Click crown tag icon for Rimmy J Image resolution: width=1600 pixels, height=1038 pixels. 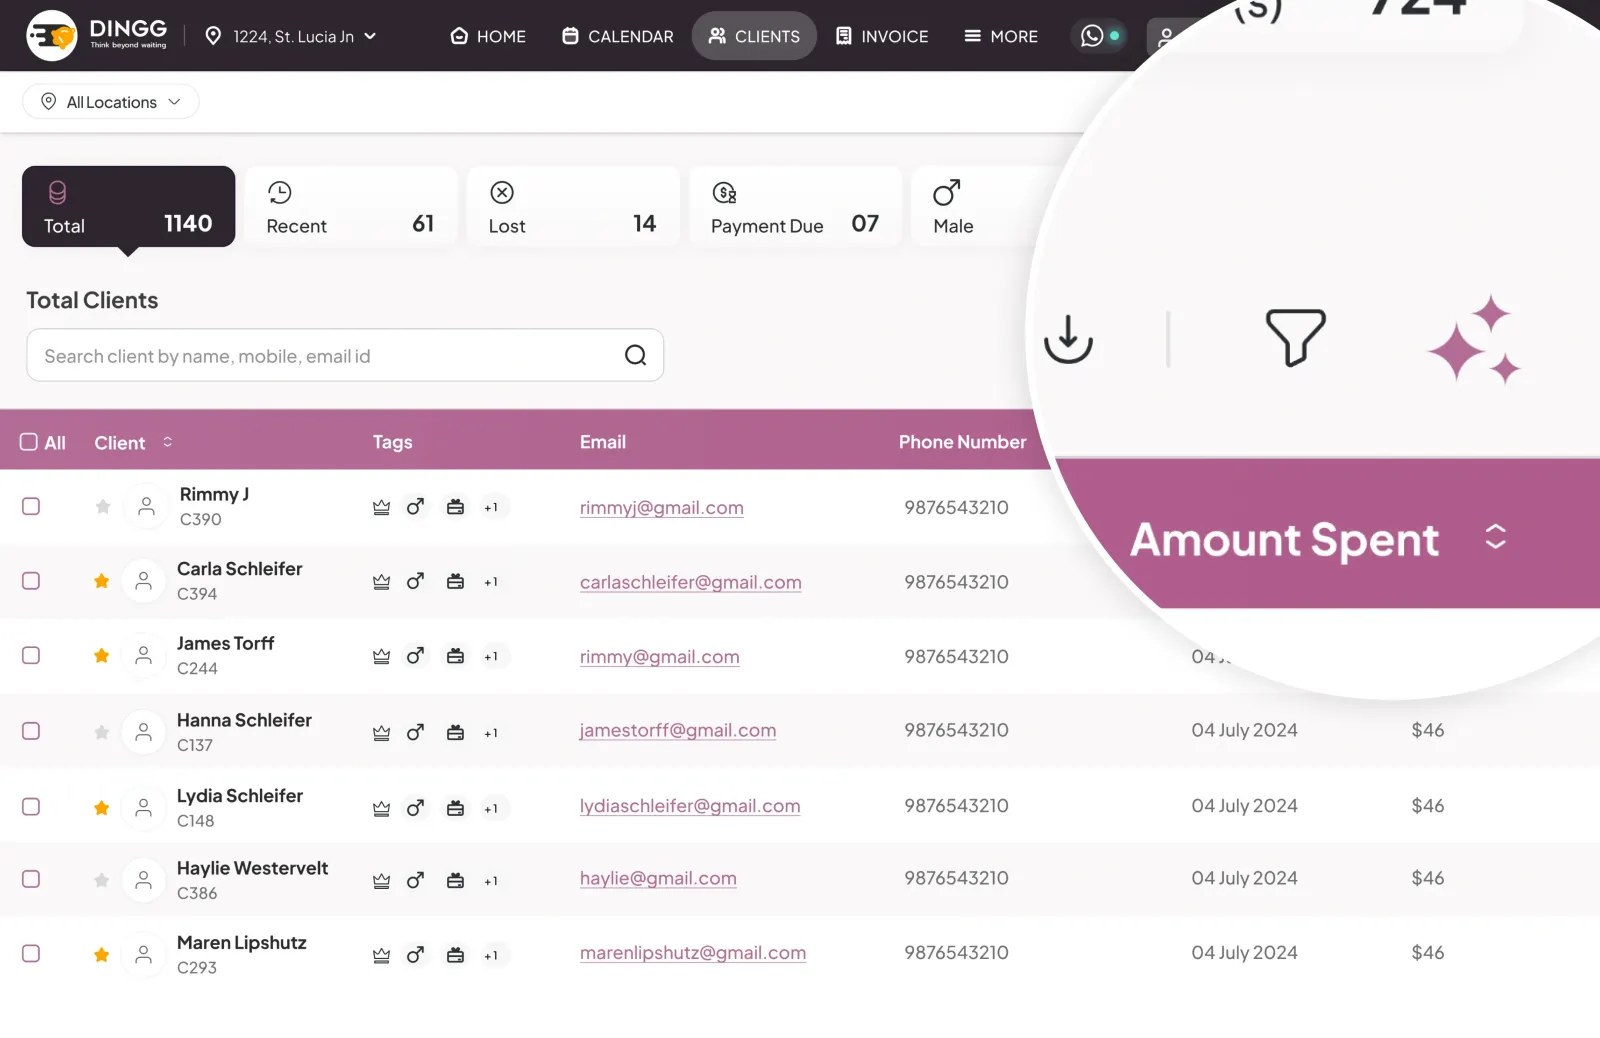[381, 508]
